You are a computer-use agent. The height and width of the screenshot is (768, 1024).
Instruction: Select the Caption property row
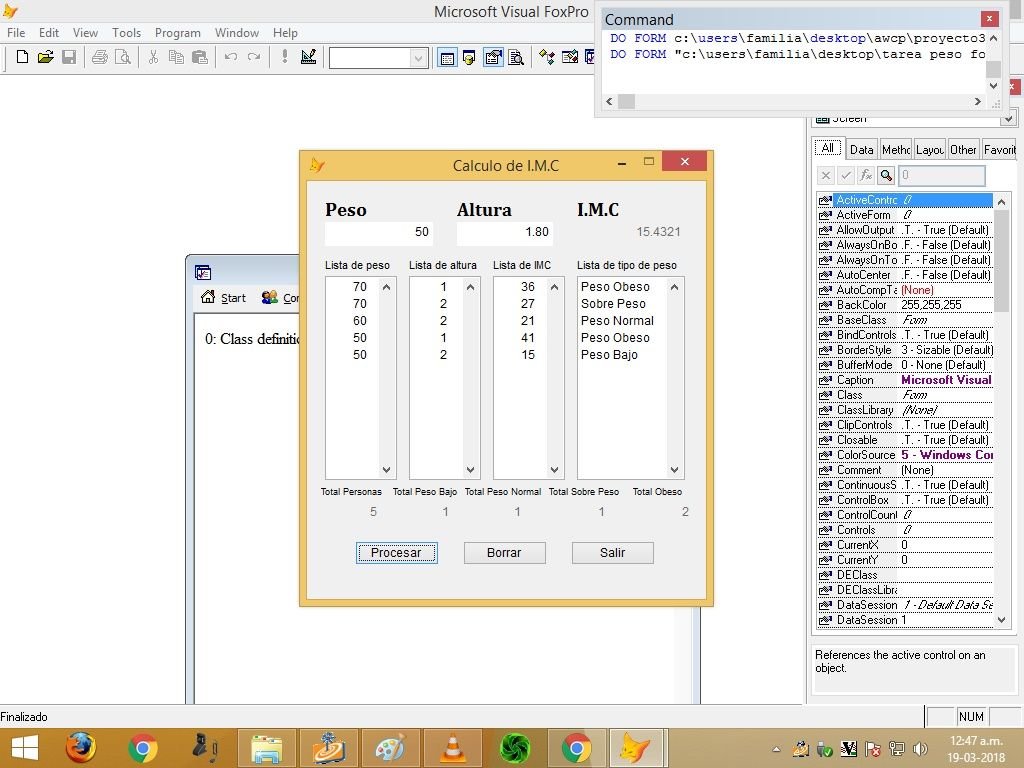click(x=905, y=380)
